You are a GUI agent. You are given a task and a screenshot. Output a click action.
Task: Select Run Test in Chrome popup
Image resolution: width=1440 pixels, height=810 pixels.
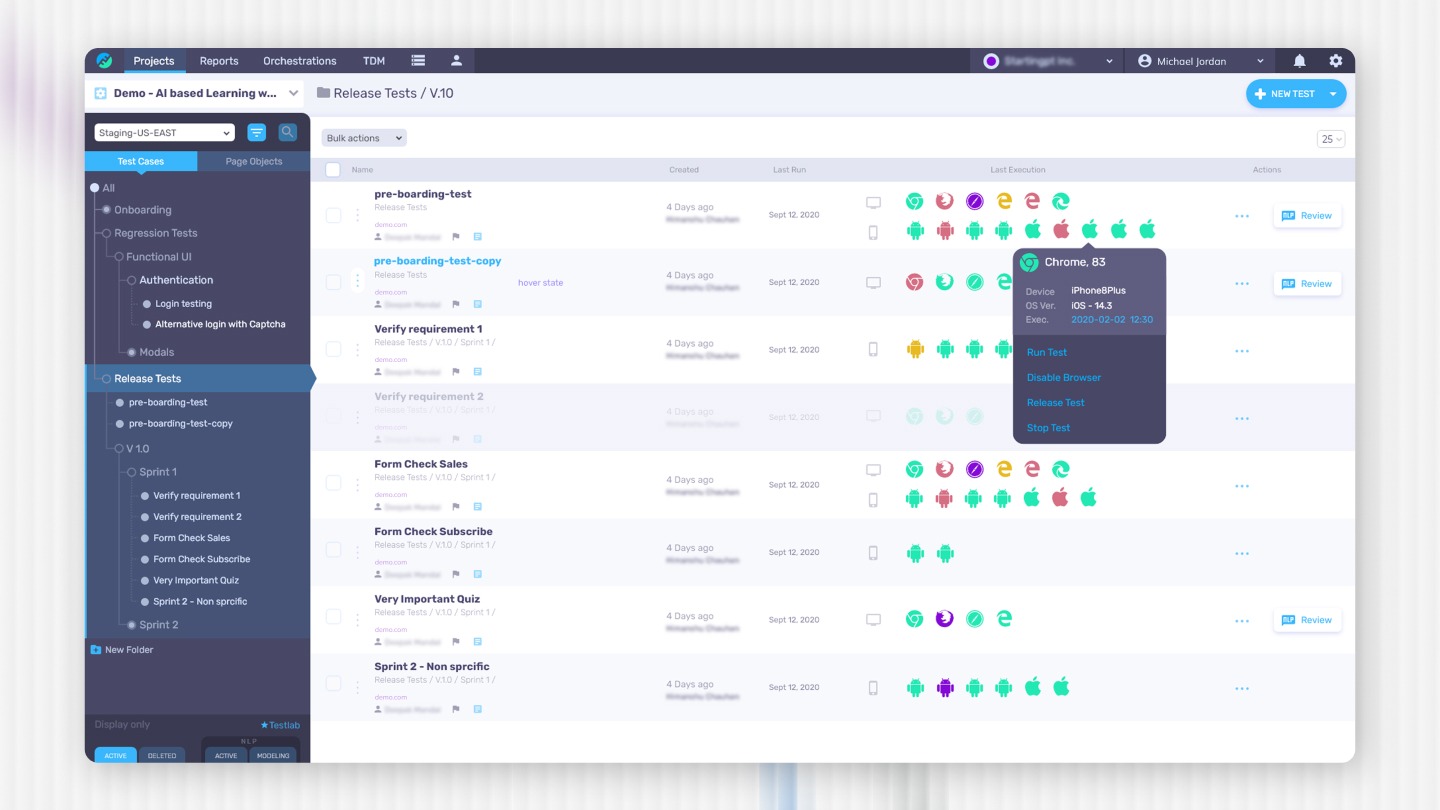[x=1047, y=352]
